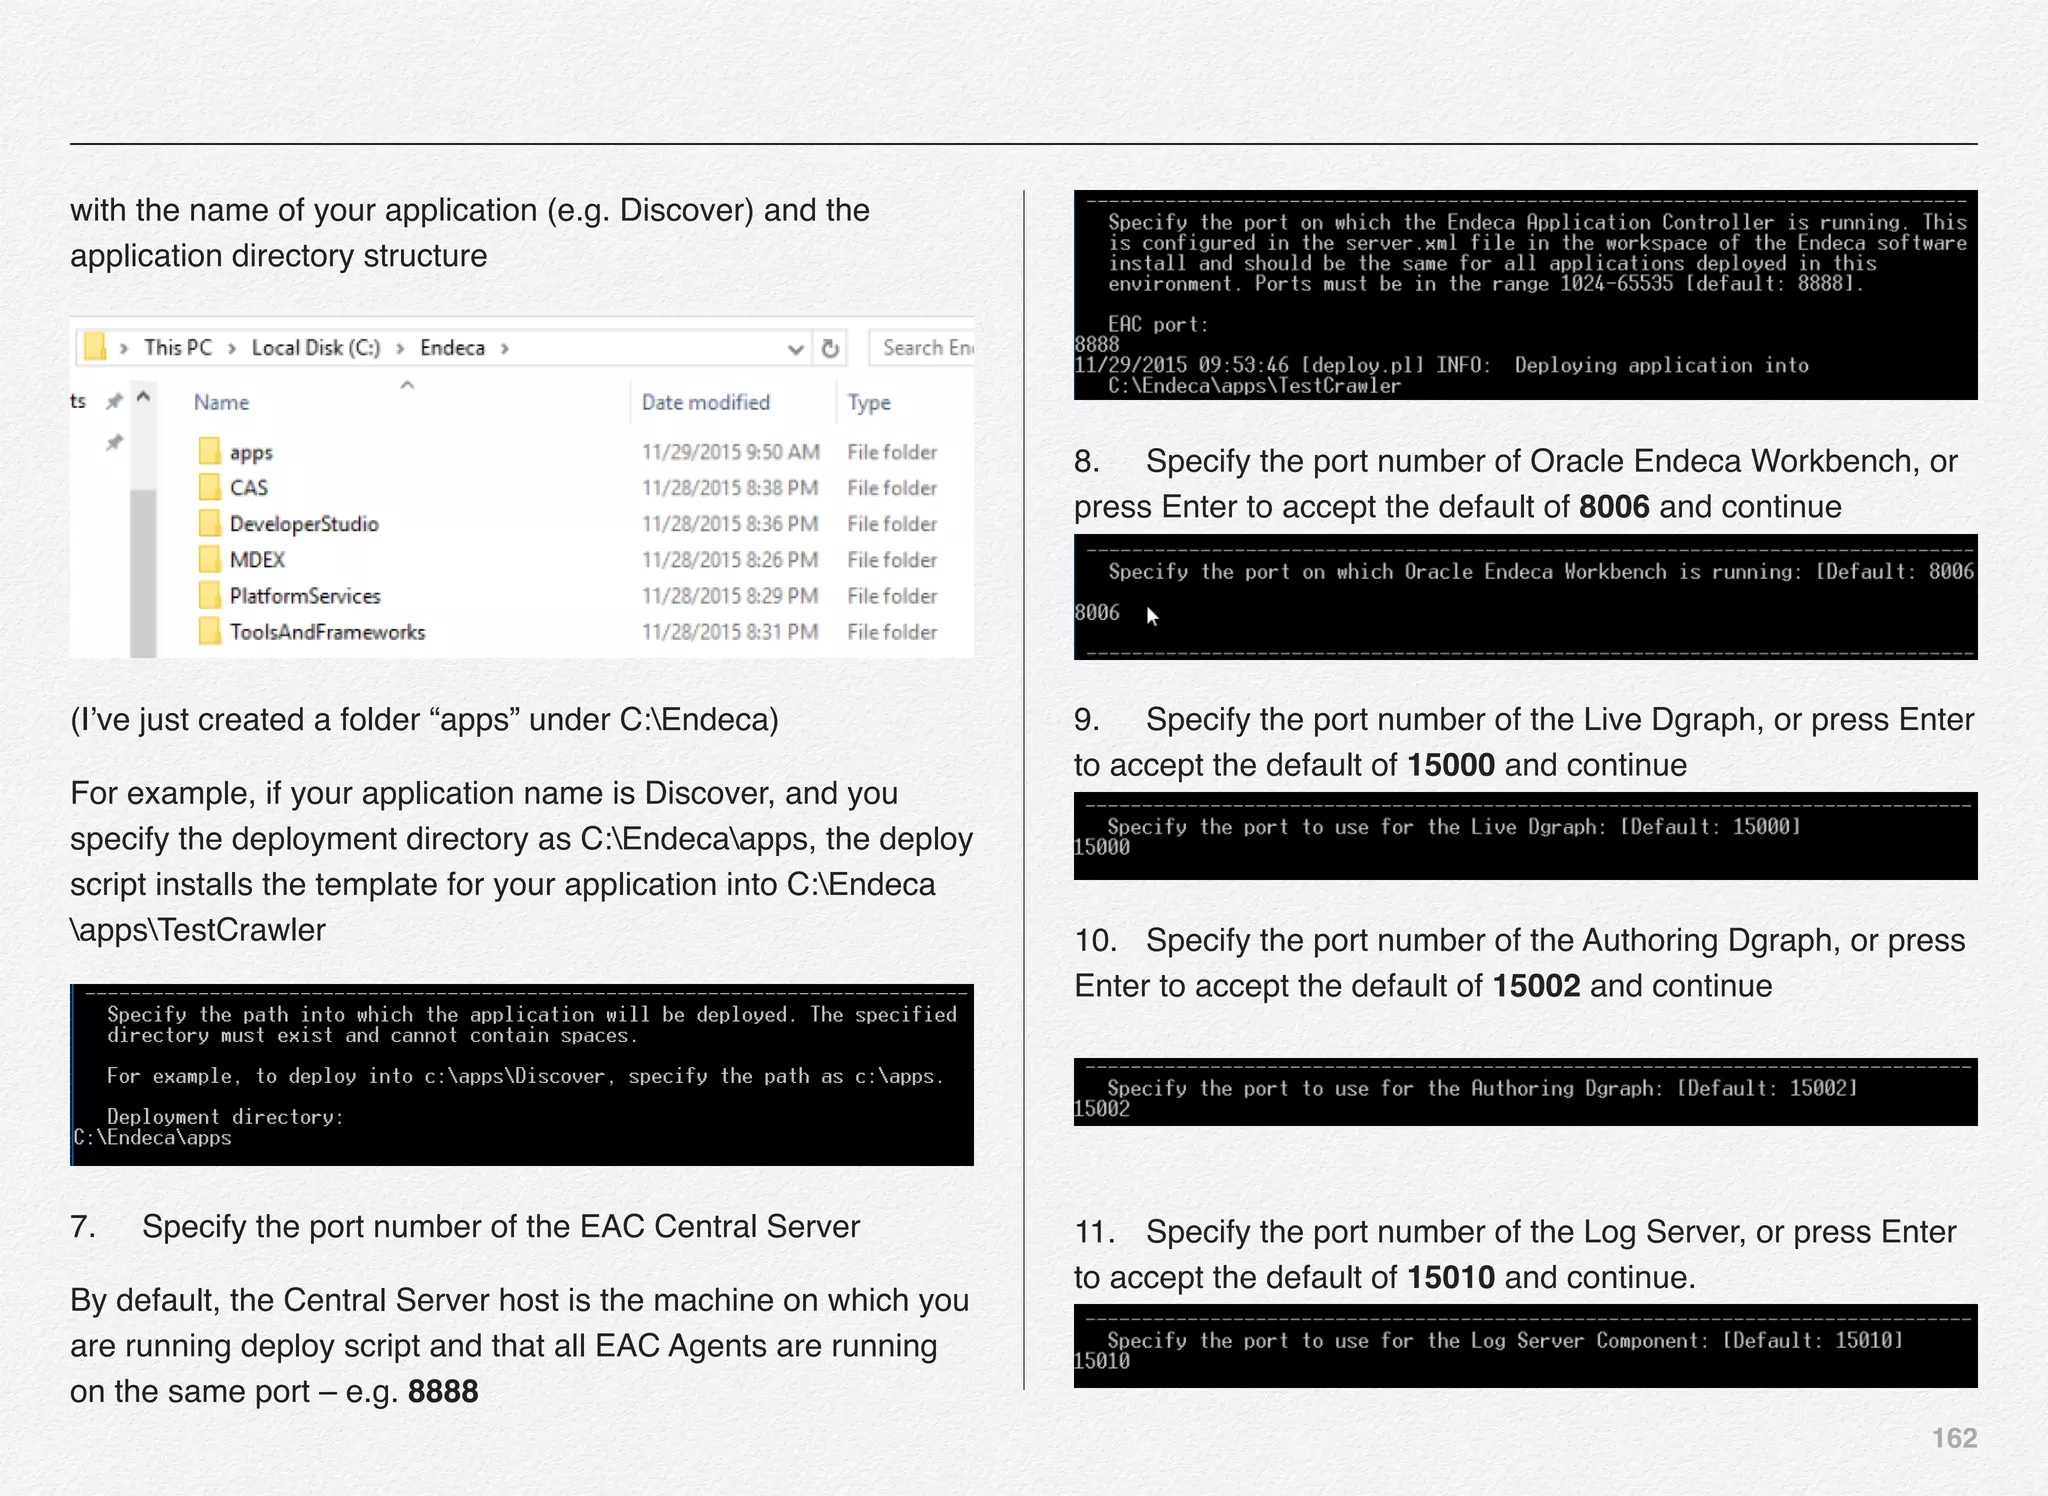Image resolution: width=2048 pixels, height=1496 pixels.
Task: Click the lower pin icon in navigation pane
Action: pos(115,442)
